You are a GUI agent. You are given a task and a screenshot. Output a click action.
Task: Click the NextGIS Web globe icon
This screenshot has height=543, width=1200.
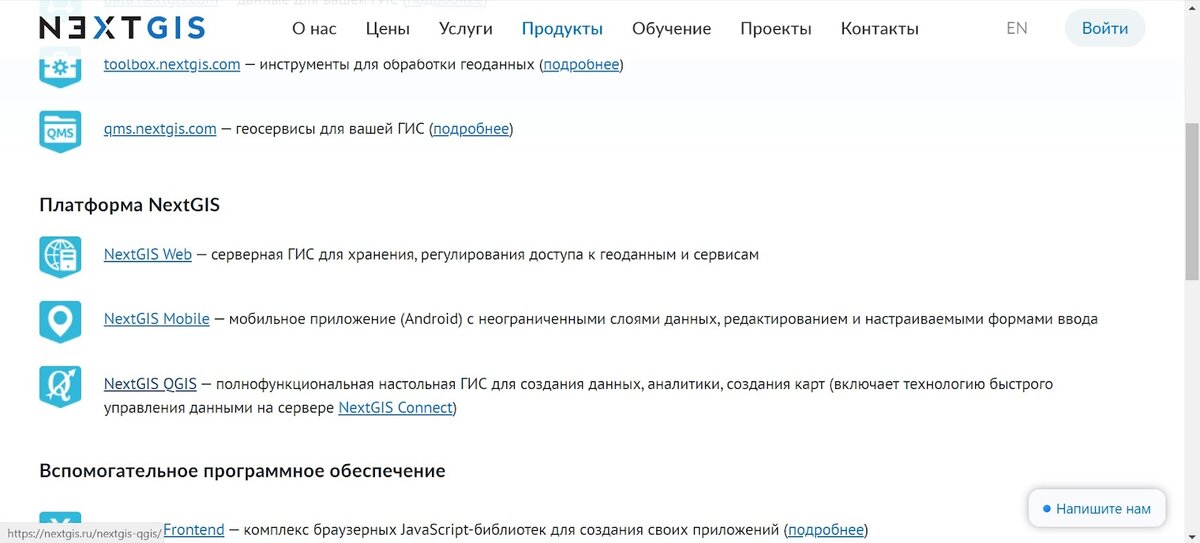pyautogui.click(x=60, y=256)
